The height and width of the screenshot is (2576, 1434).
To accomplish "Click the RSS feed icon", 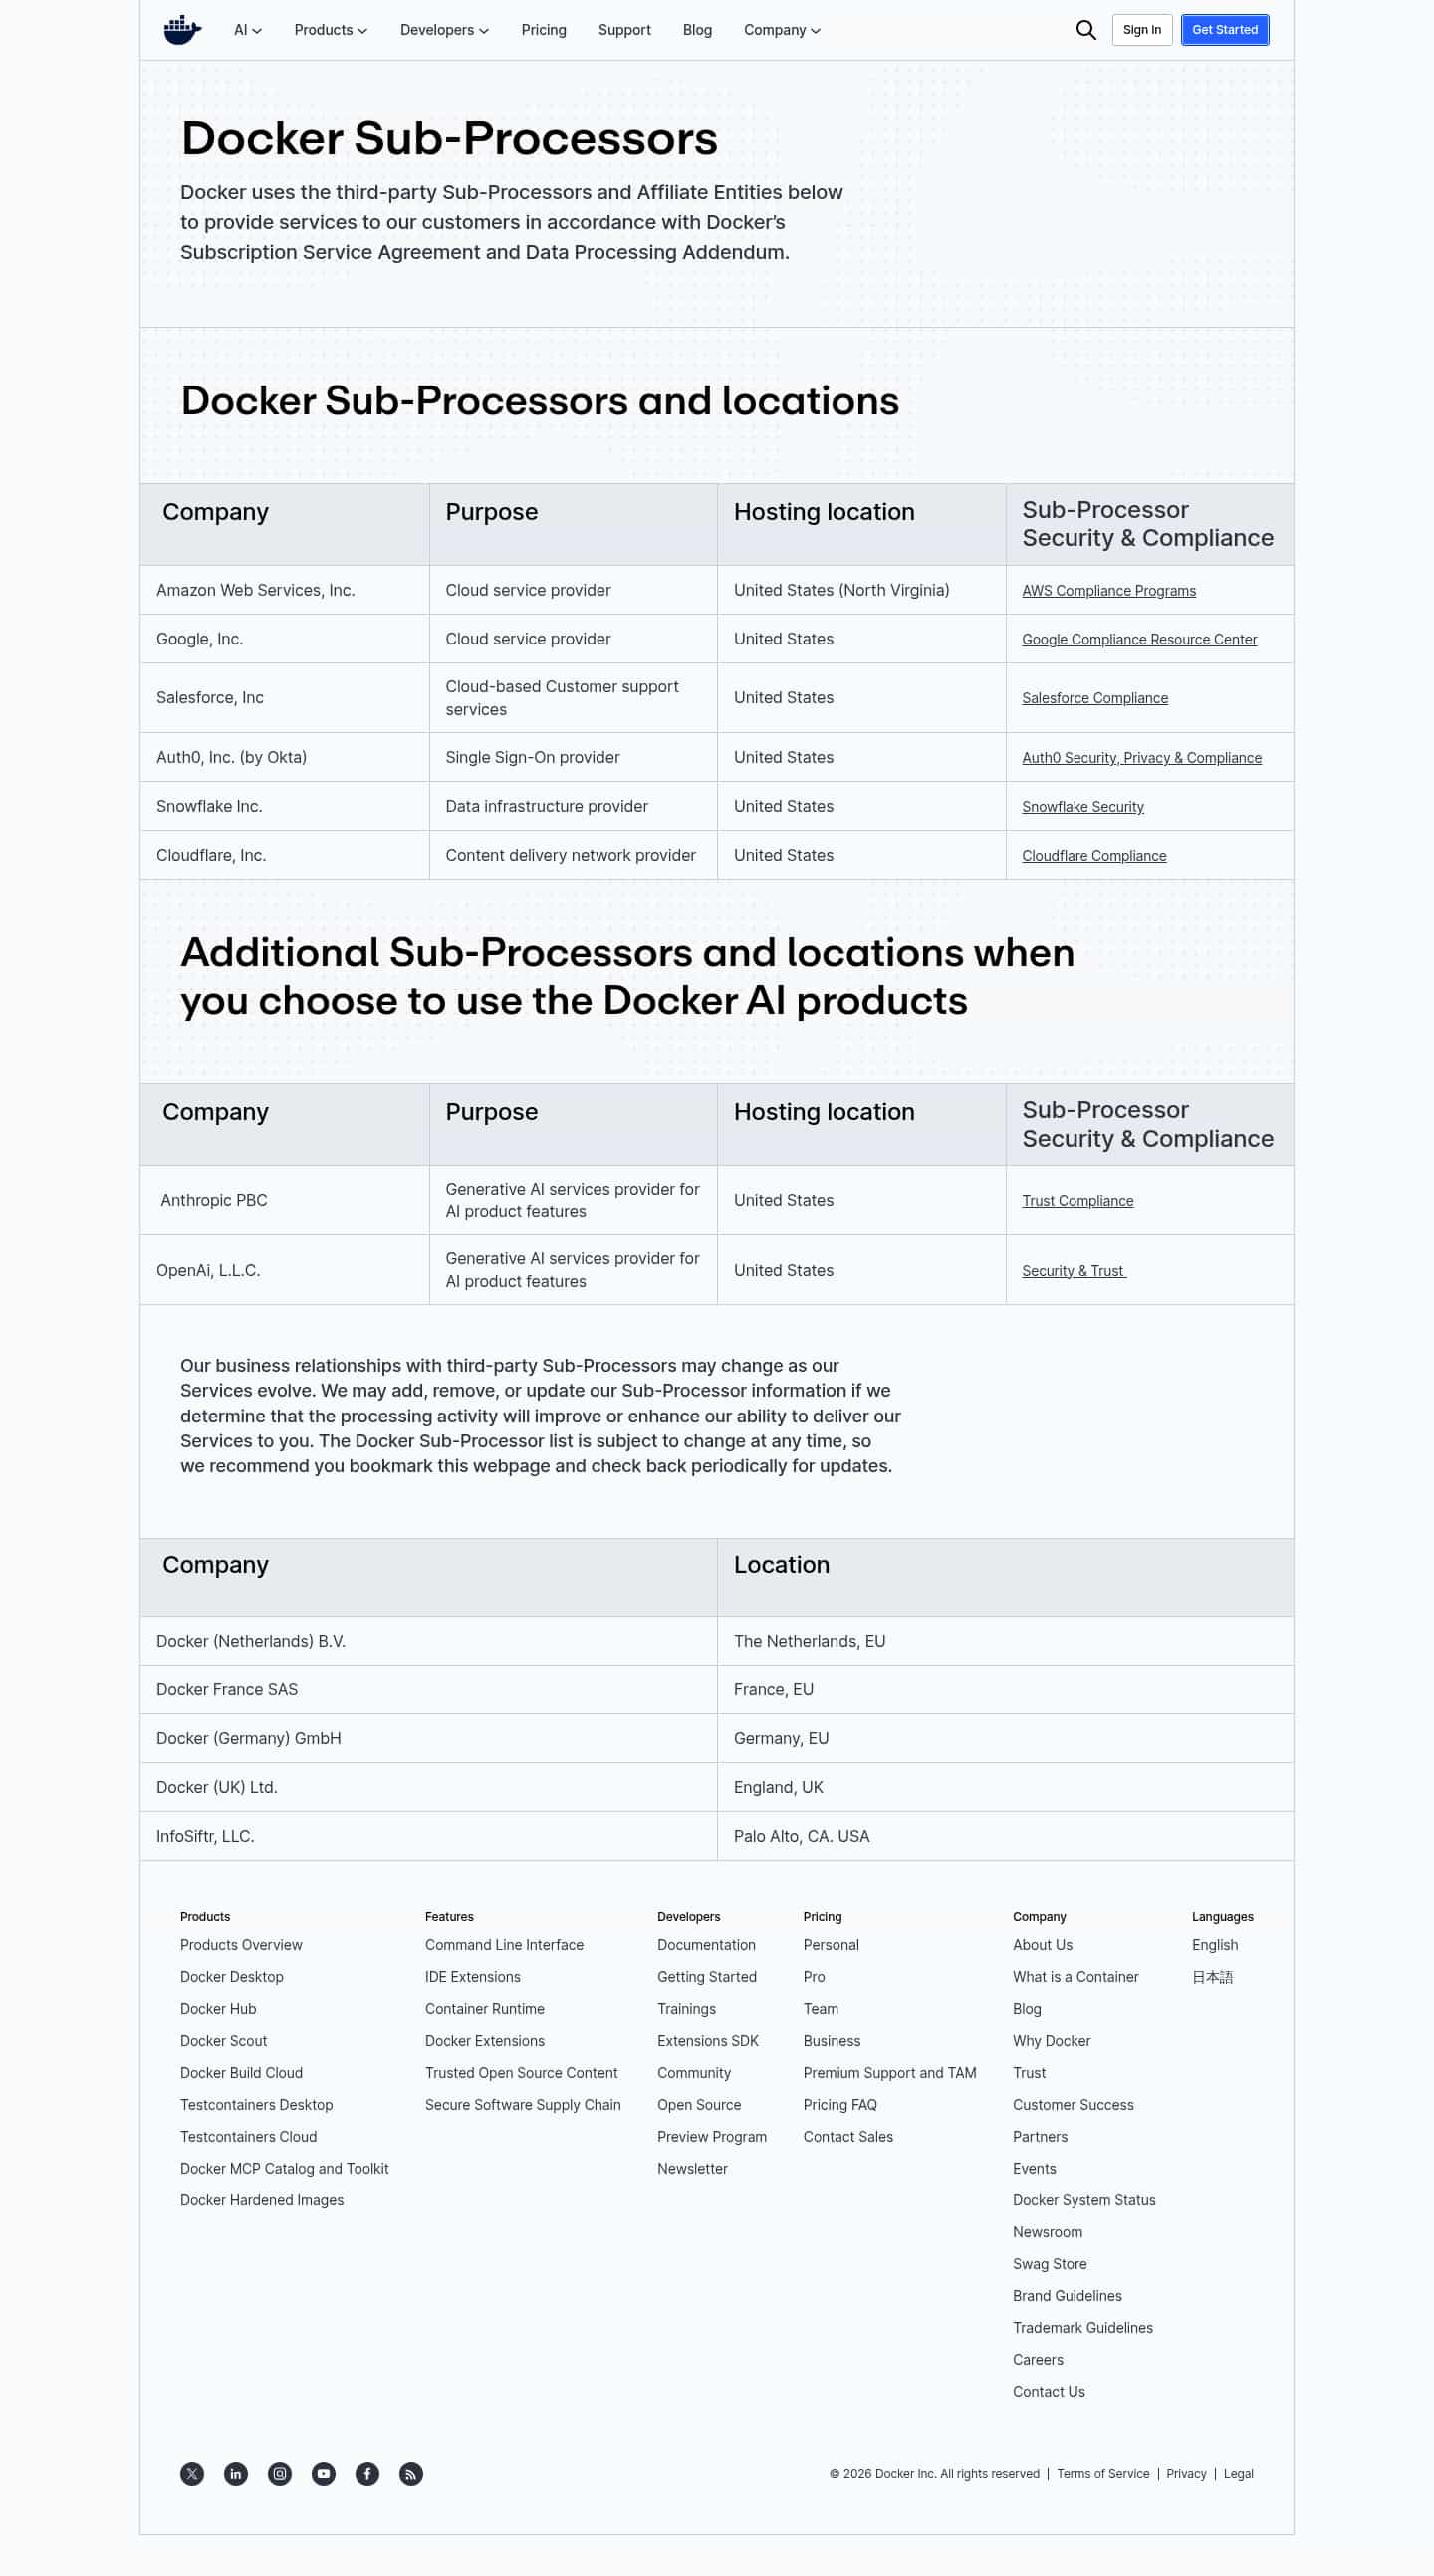I will 411,2474.
